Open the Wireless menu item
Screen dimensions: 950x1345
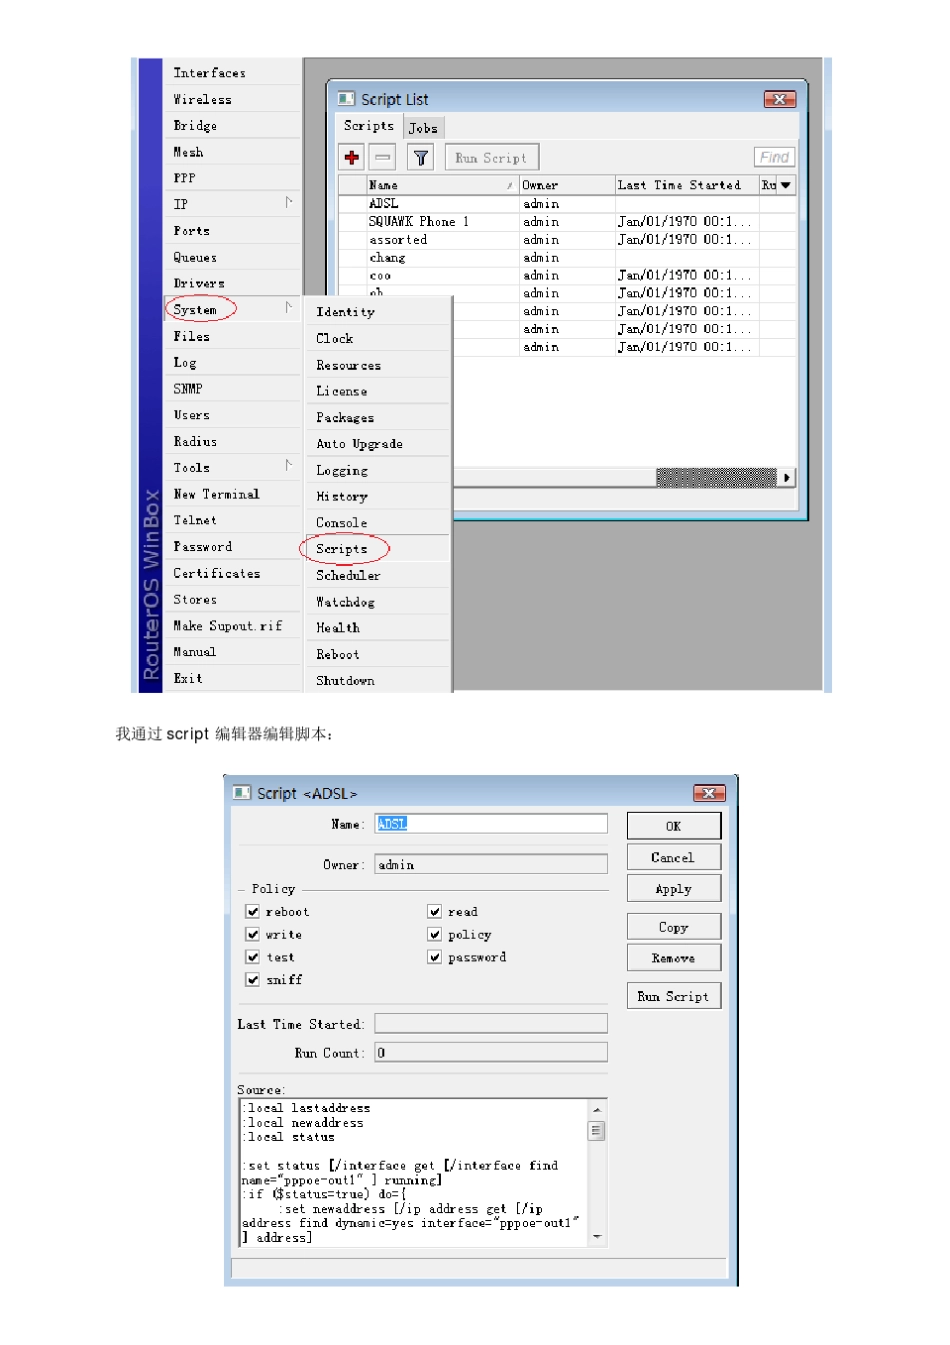click(231, 99)
